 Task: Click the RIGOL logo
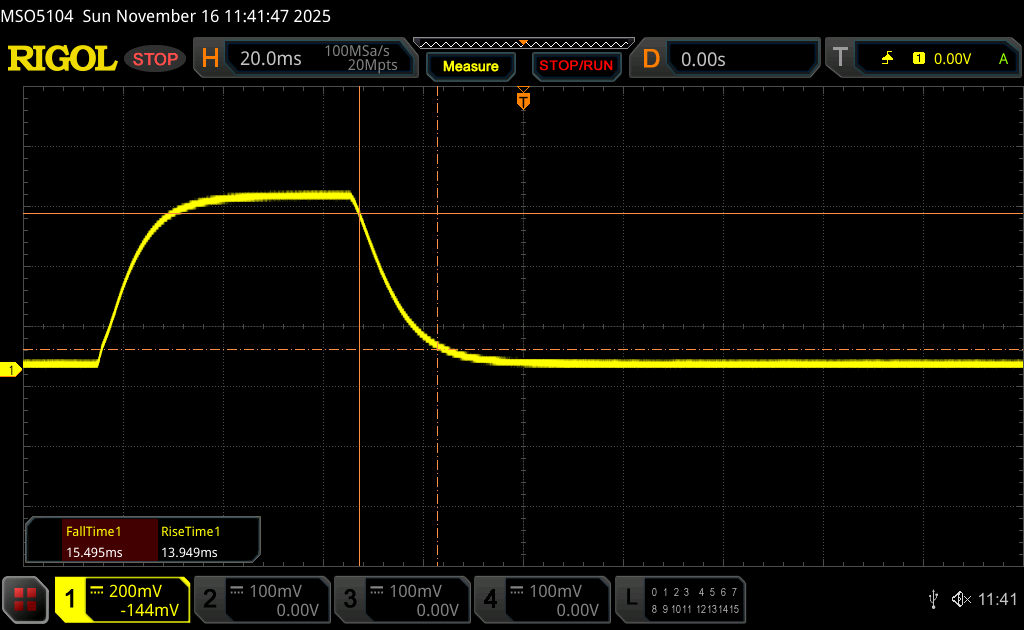62,59
